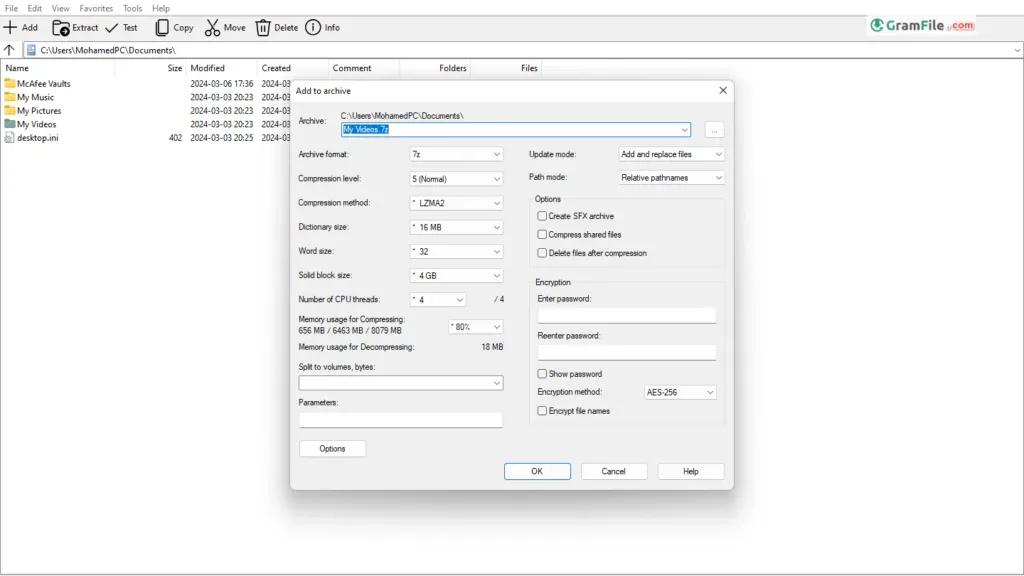Click the Info toolbar icon
The width and height of the screenshot is (1024, 576).
[313, 27]
